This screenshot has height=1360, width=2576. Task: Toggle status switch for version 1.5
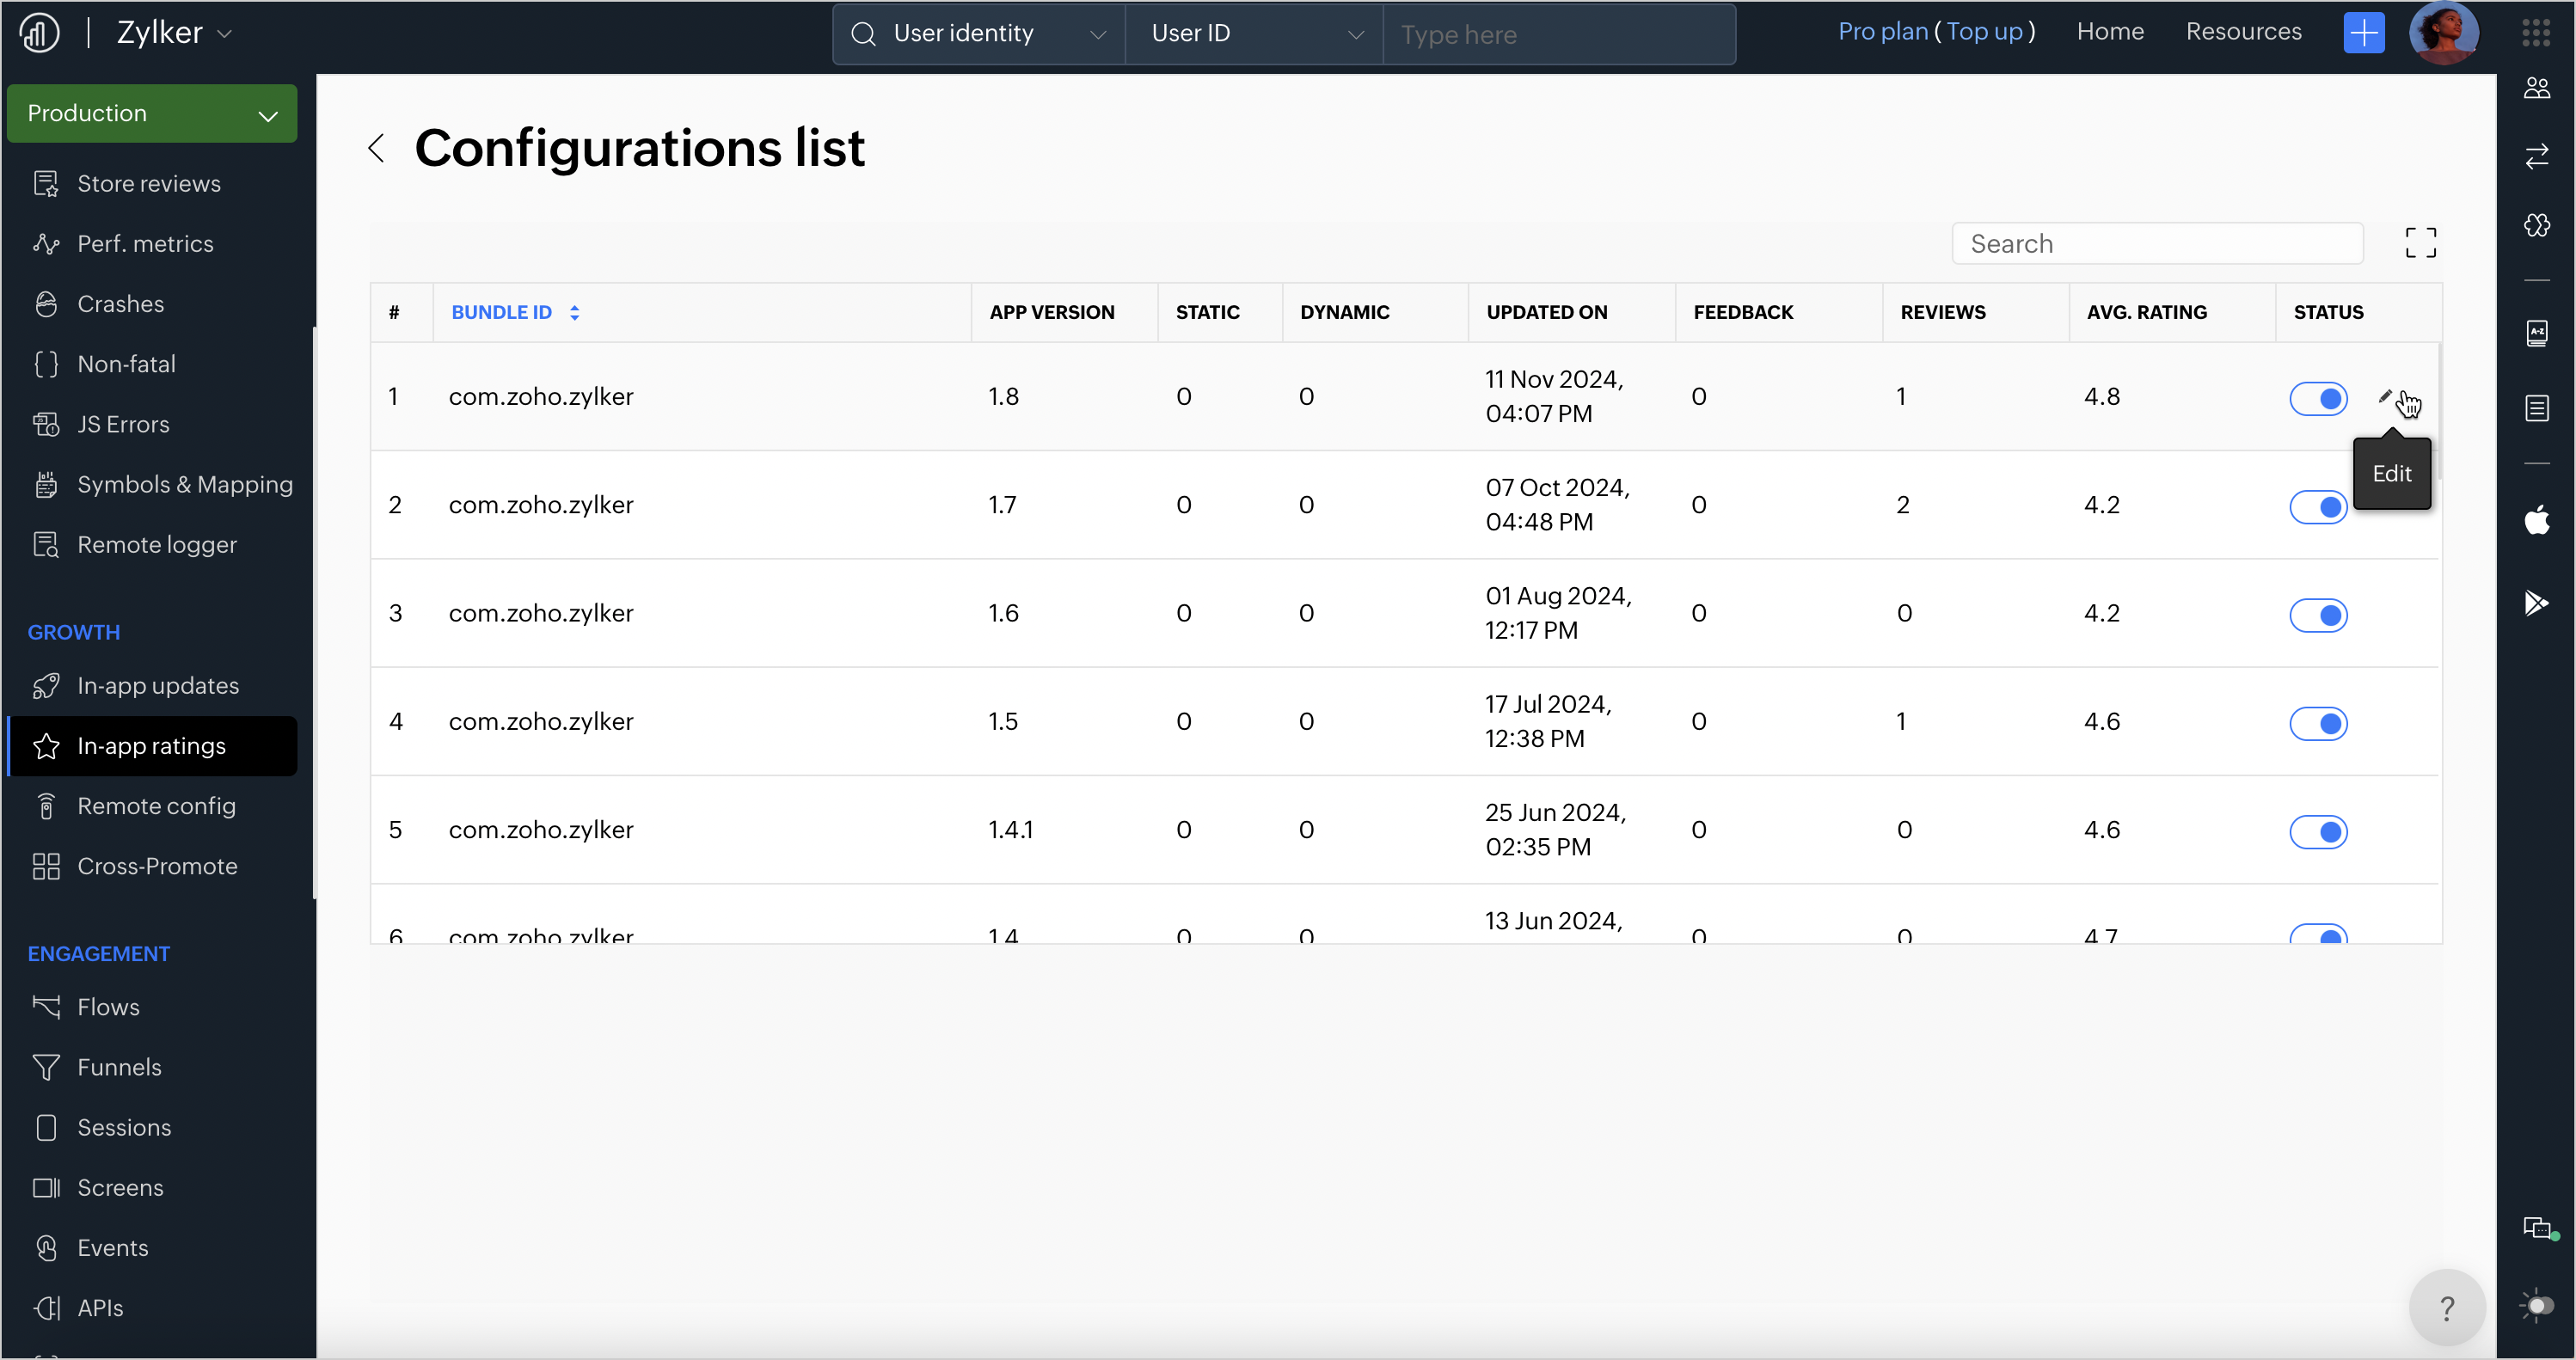[2318, 723]
